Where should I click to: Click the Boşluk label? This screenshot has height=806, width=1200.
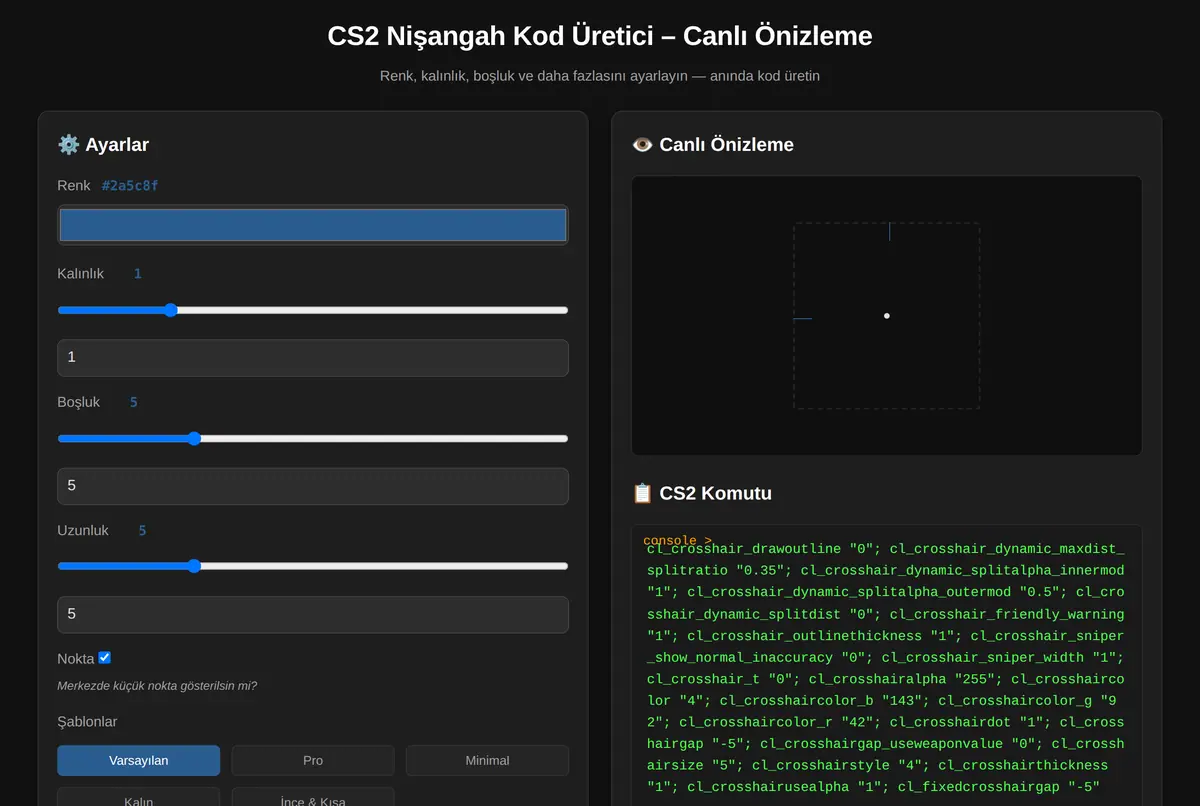pos(79,402)
